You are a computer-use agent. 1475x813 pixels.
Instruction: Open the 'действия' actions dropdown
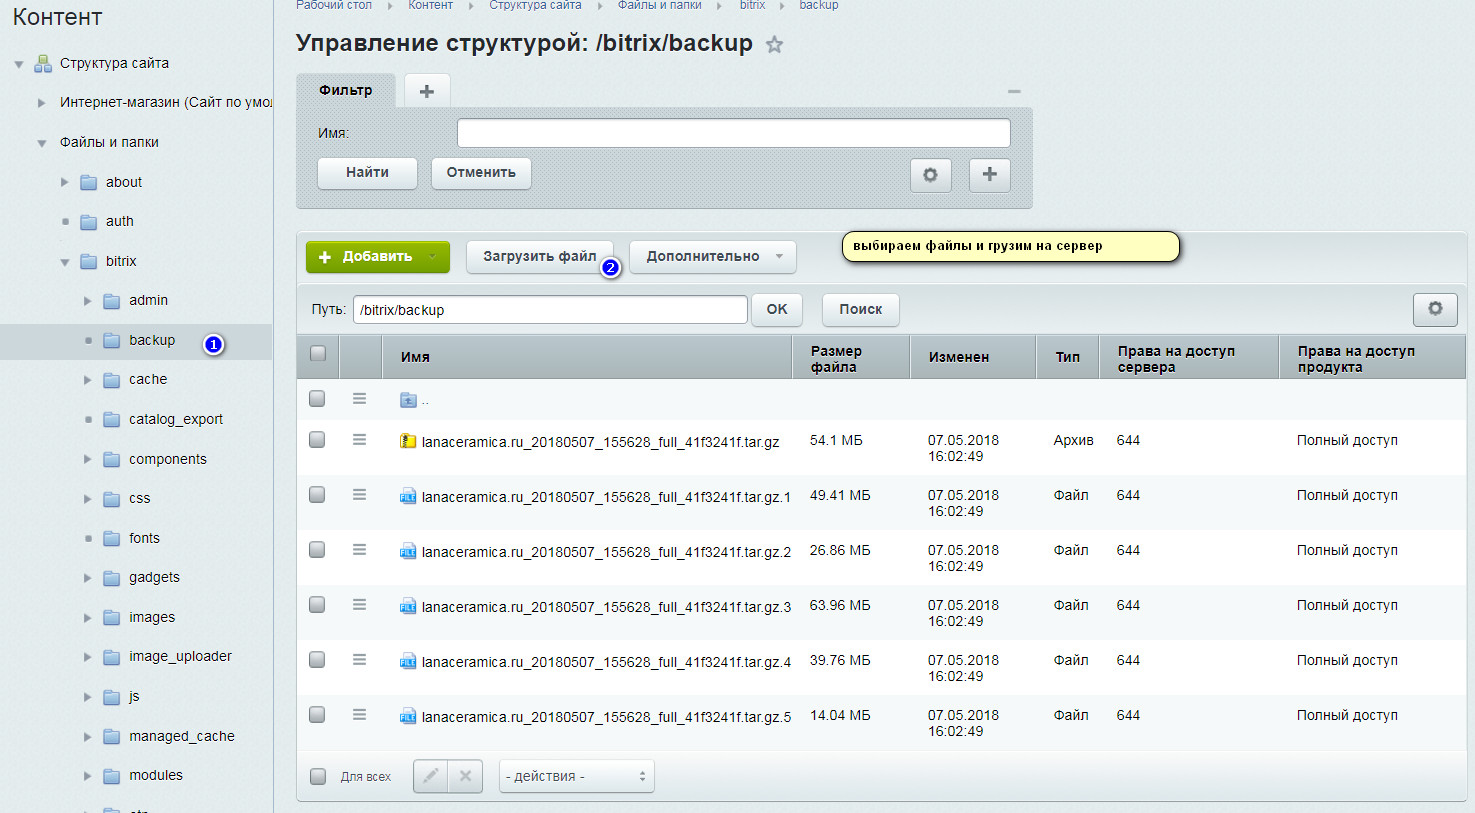pos(576,776)
